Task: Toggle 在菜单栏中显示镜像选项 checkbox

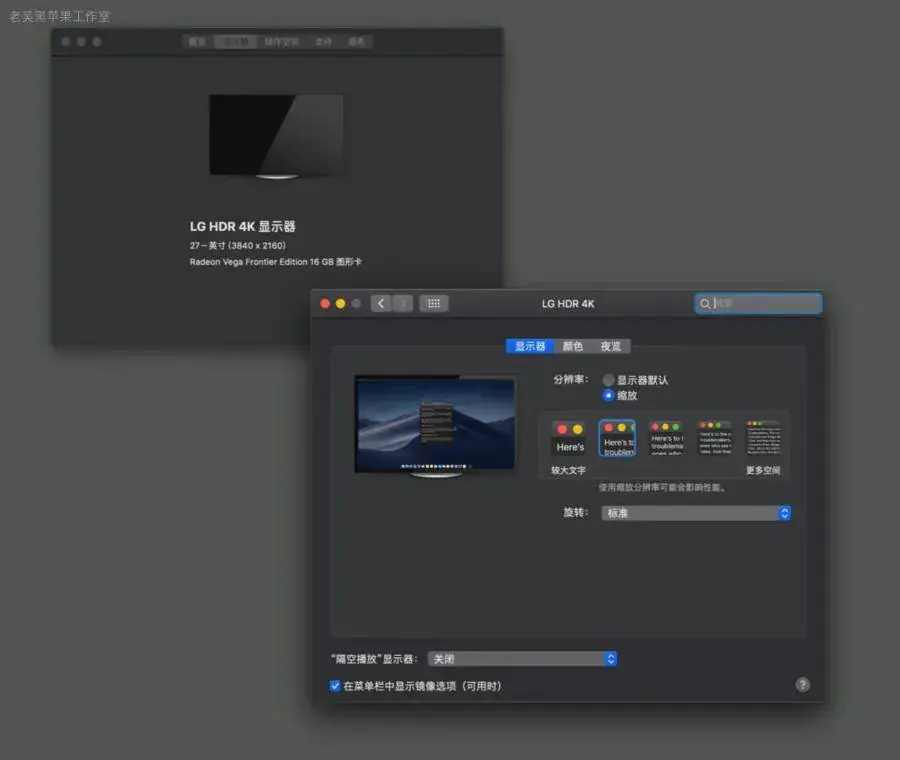Action: pos(335,685)
